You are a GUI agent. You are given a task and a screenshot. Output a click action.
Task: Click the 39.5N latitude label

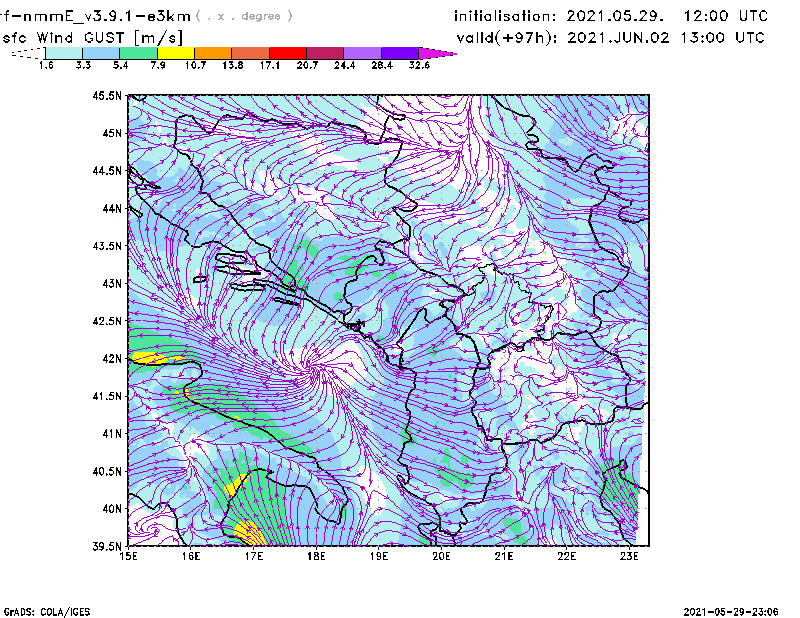[107, 547]
